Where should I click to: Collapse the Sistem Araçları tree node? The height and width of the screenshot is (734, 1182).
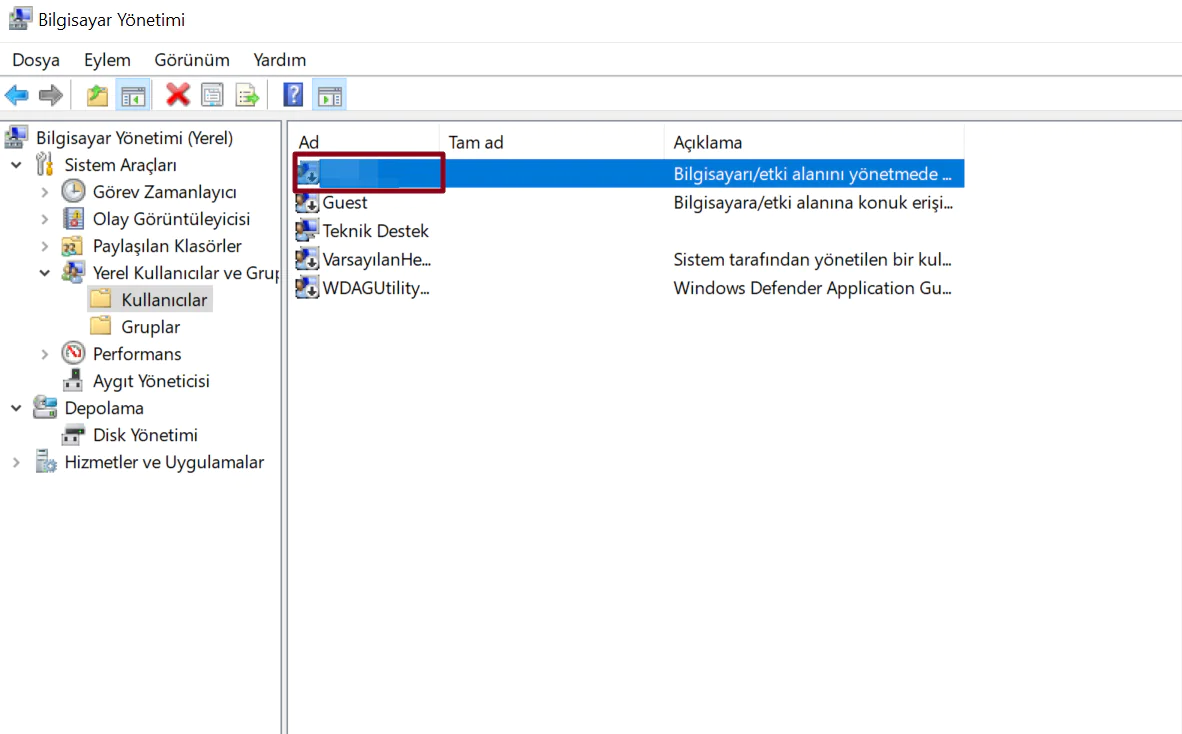[x=17, y=165]
